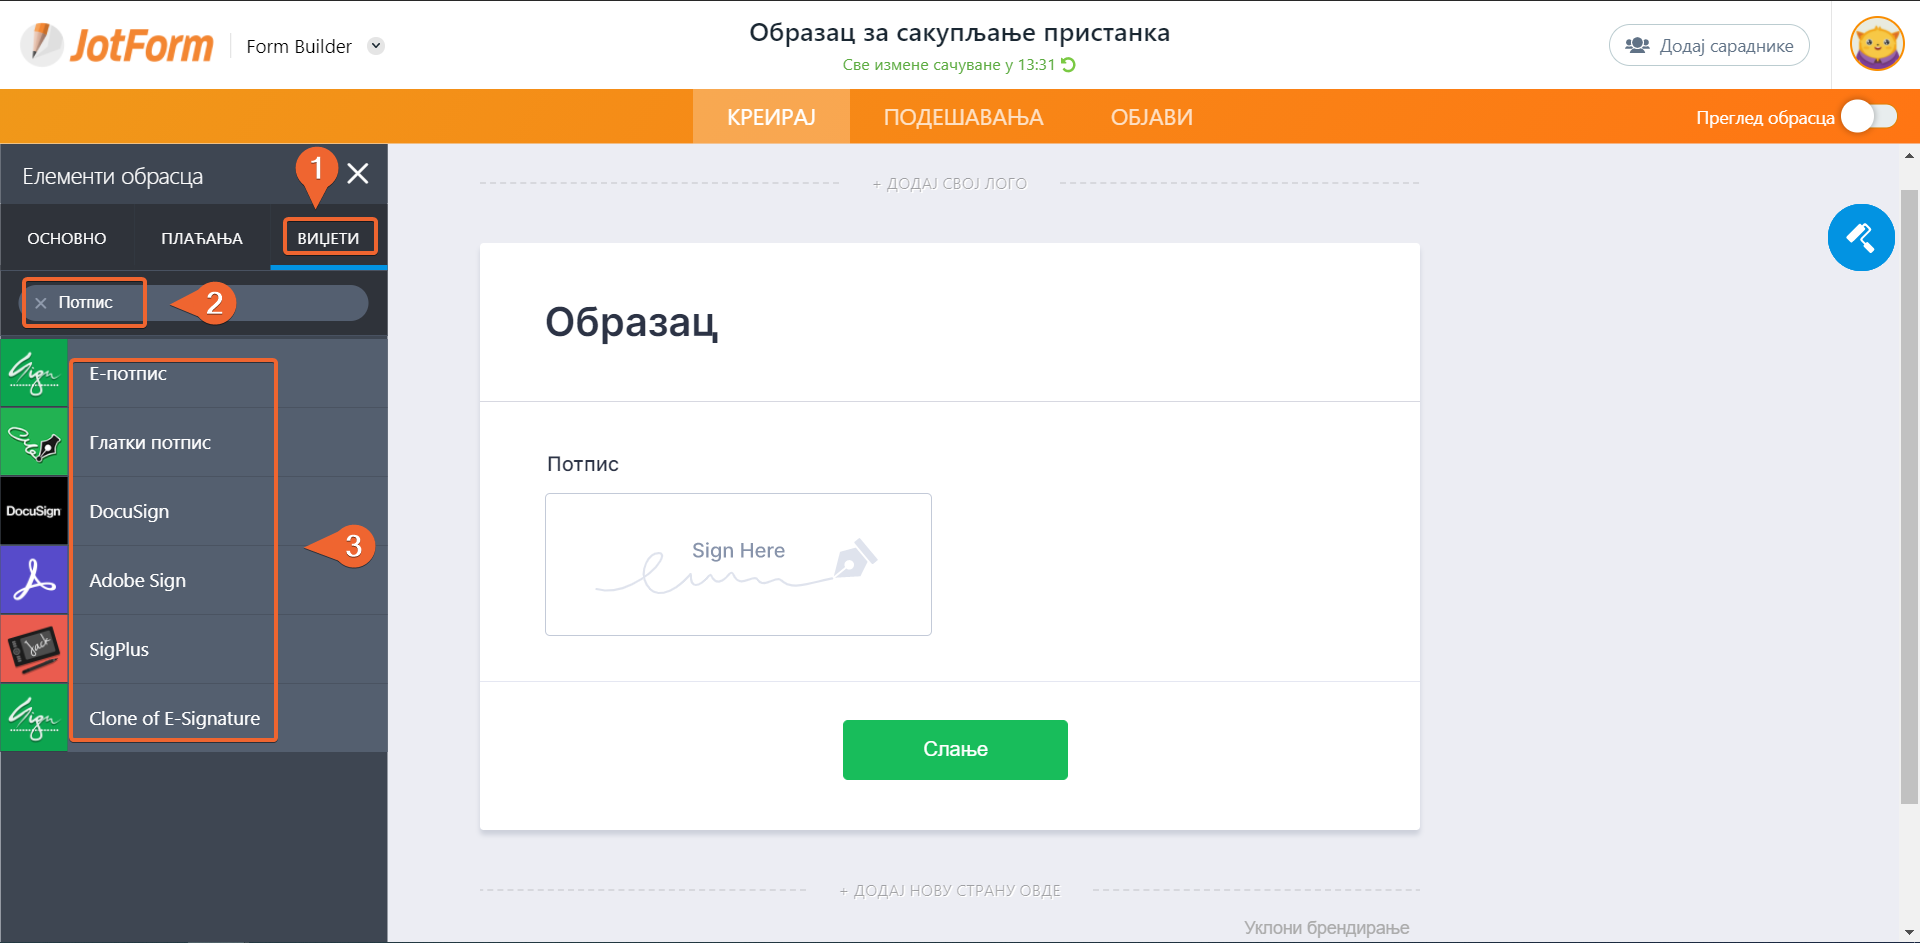Close the Елементи обрасца panel

pos(358,174)
